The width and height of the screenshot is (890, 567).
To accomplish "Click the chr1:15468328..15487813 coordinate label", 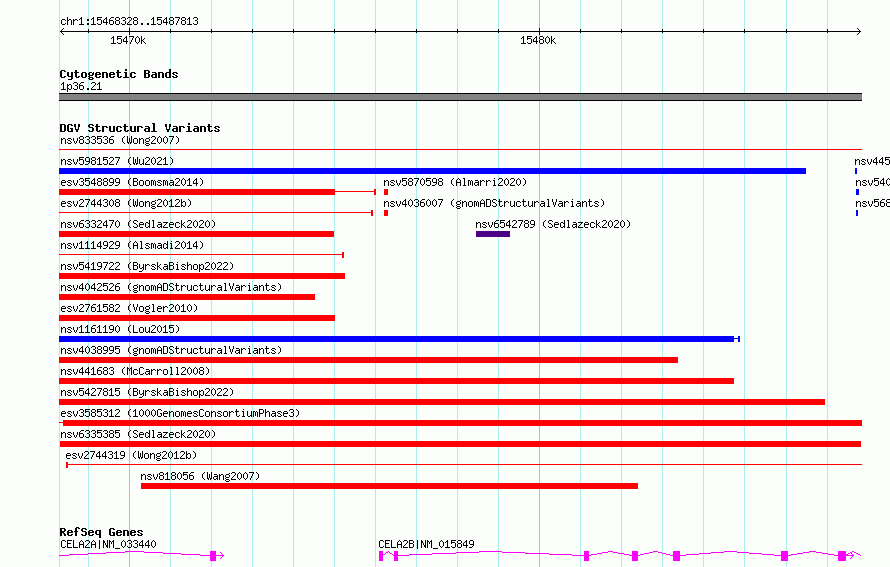I will click(129, 21).
